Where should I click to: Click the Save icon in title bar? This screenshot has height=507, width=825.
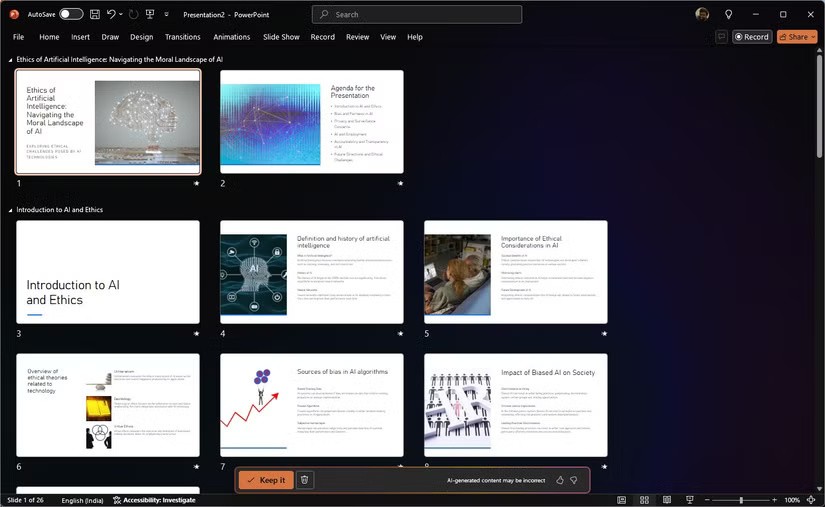tap(94, 15)
